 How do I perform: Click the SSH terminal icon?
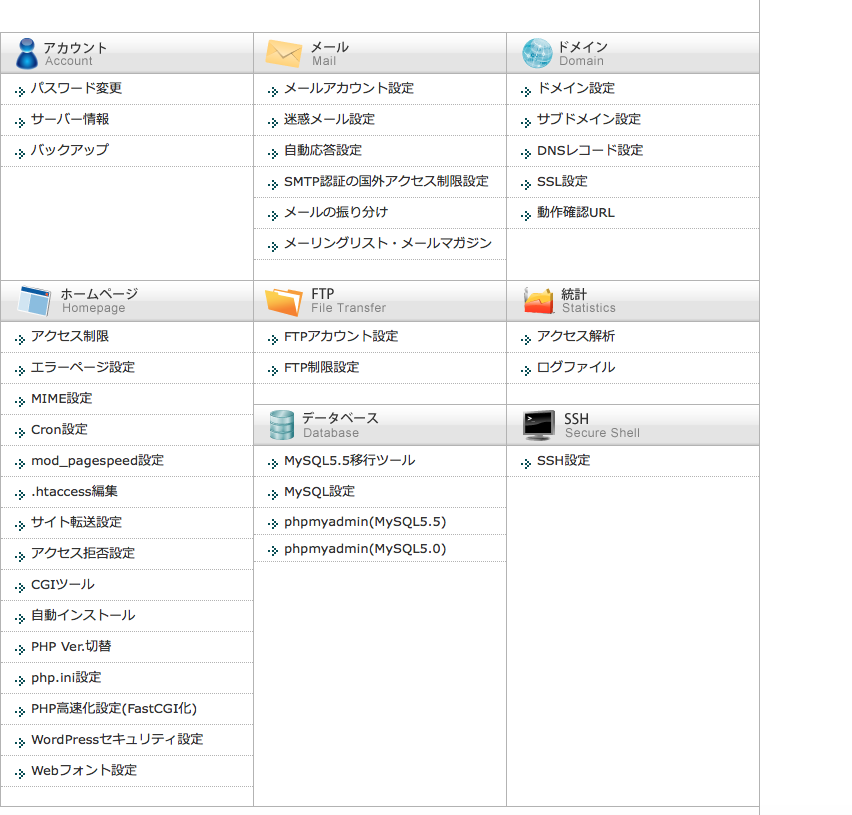click(x=538, y=425)
